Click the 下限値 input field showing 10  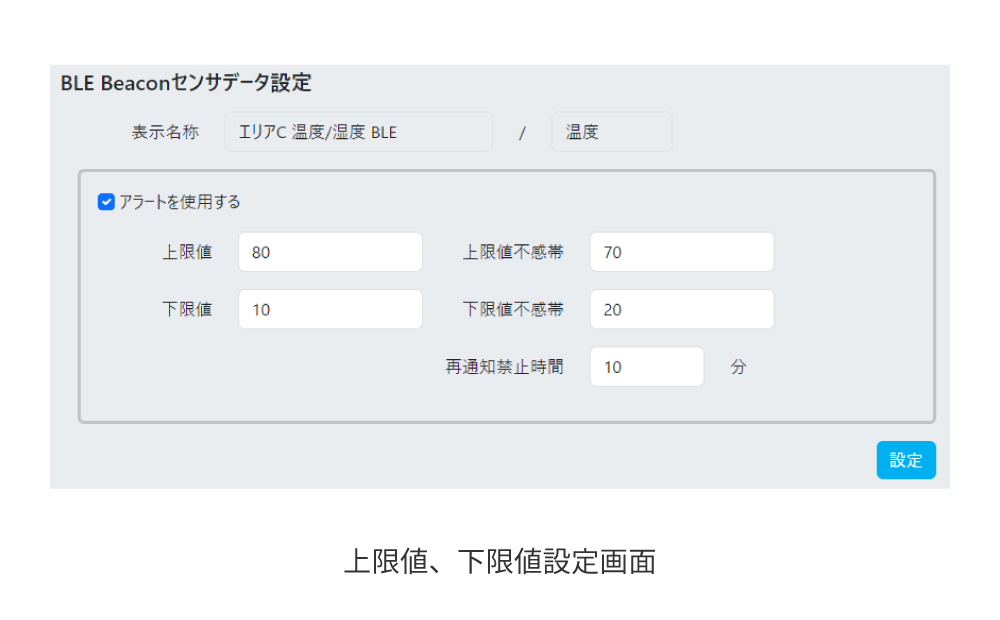pos(330,309)
